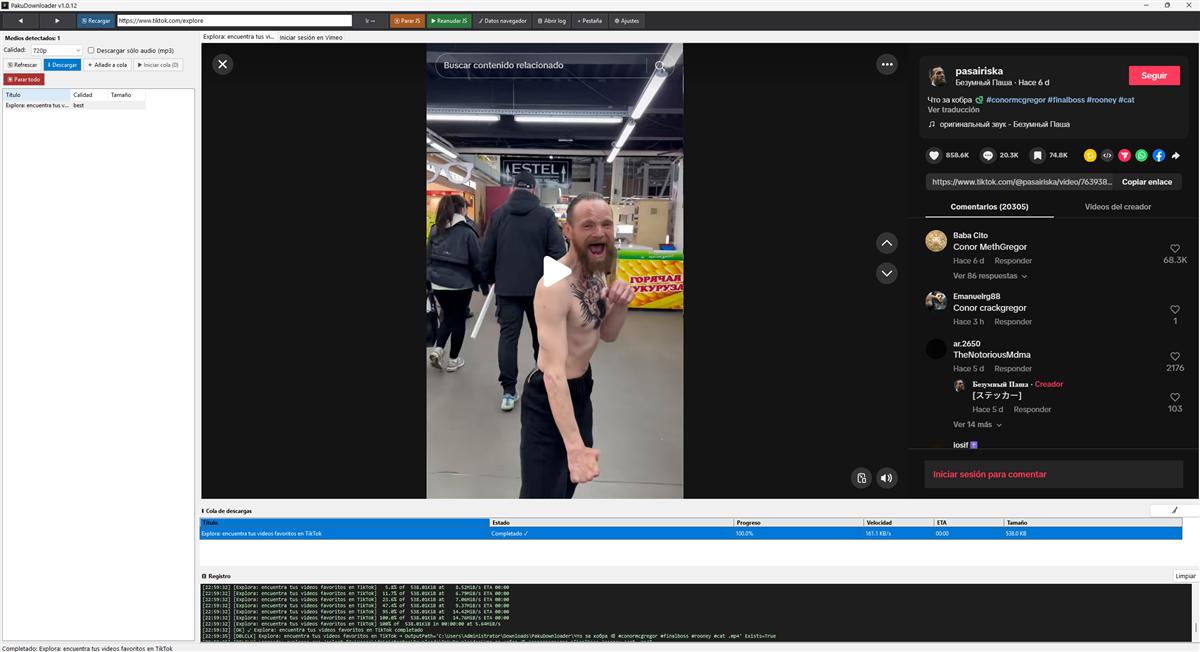Save the video with bookmark icon
This screenshot has height=652, width=1200.
[x=1038, y=155]
